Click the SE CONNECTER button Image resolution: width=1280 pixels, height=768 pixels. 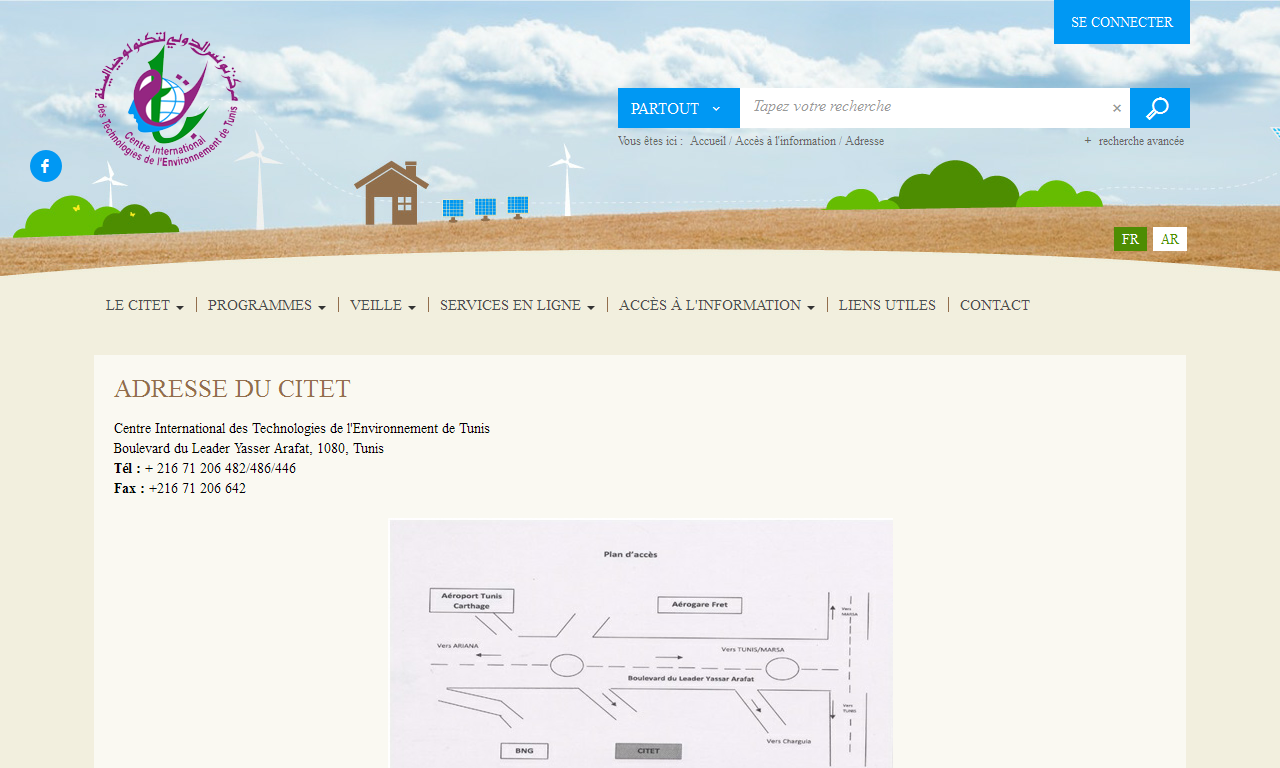pyautogui.click(x=1122, y=22)
